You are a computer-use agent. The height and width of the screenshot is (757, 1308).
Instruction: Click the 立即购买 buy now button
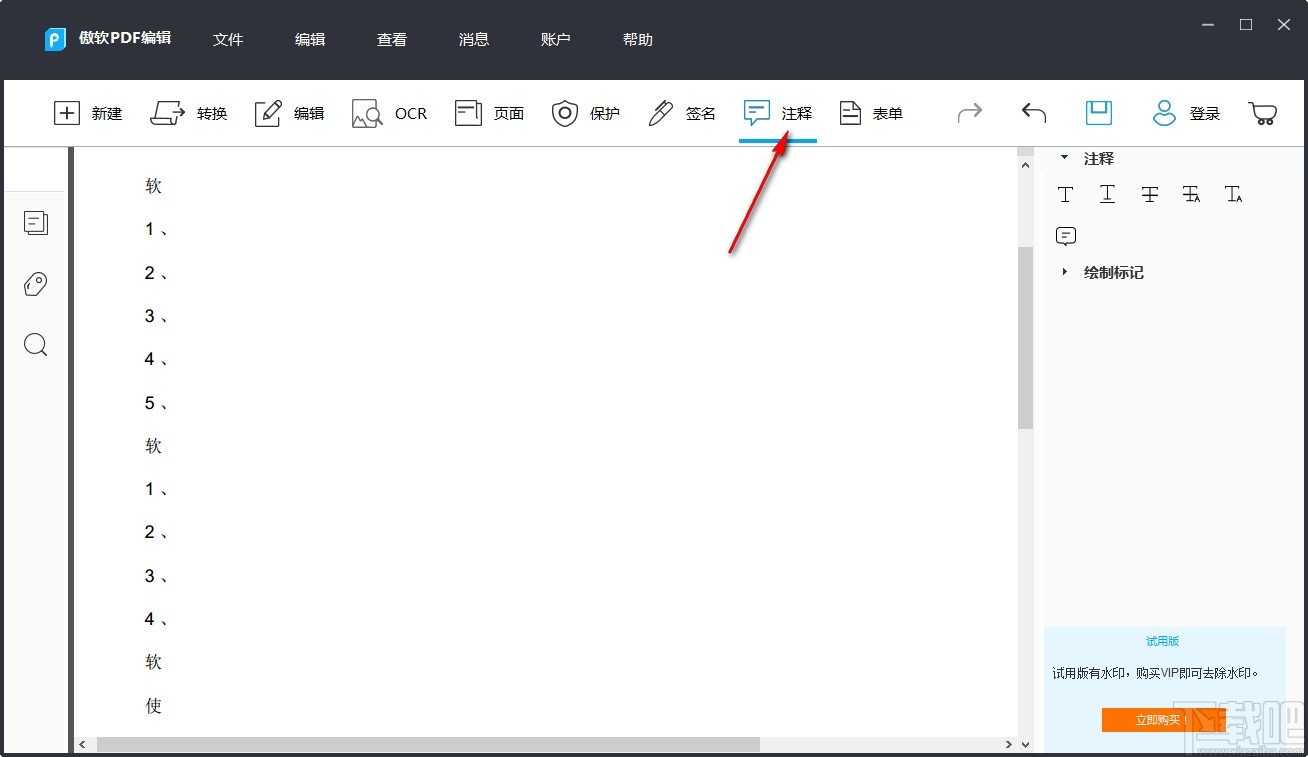click(x=1163, y=719)
